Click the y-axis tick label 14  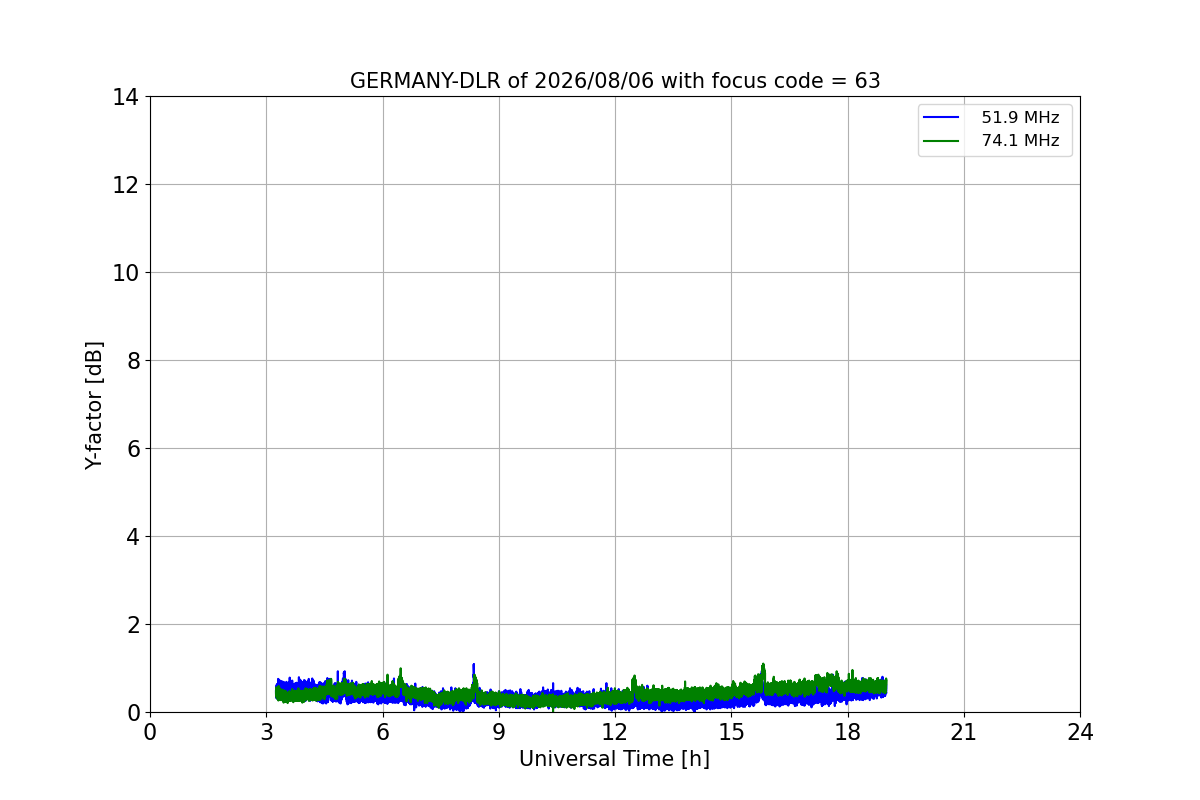point(127,97)
